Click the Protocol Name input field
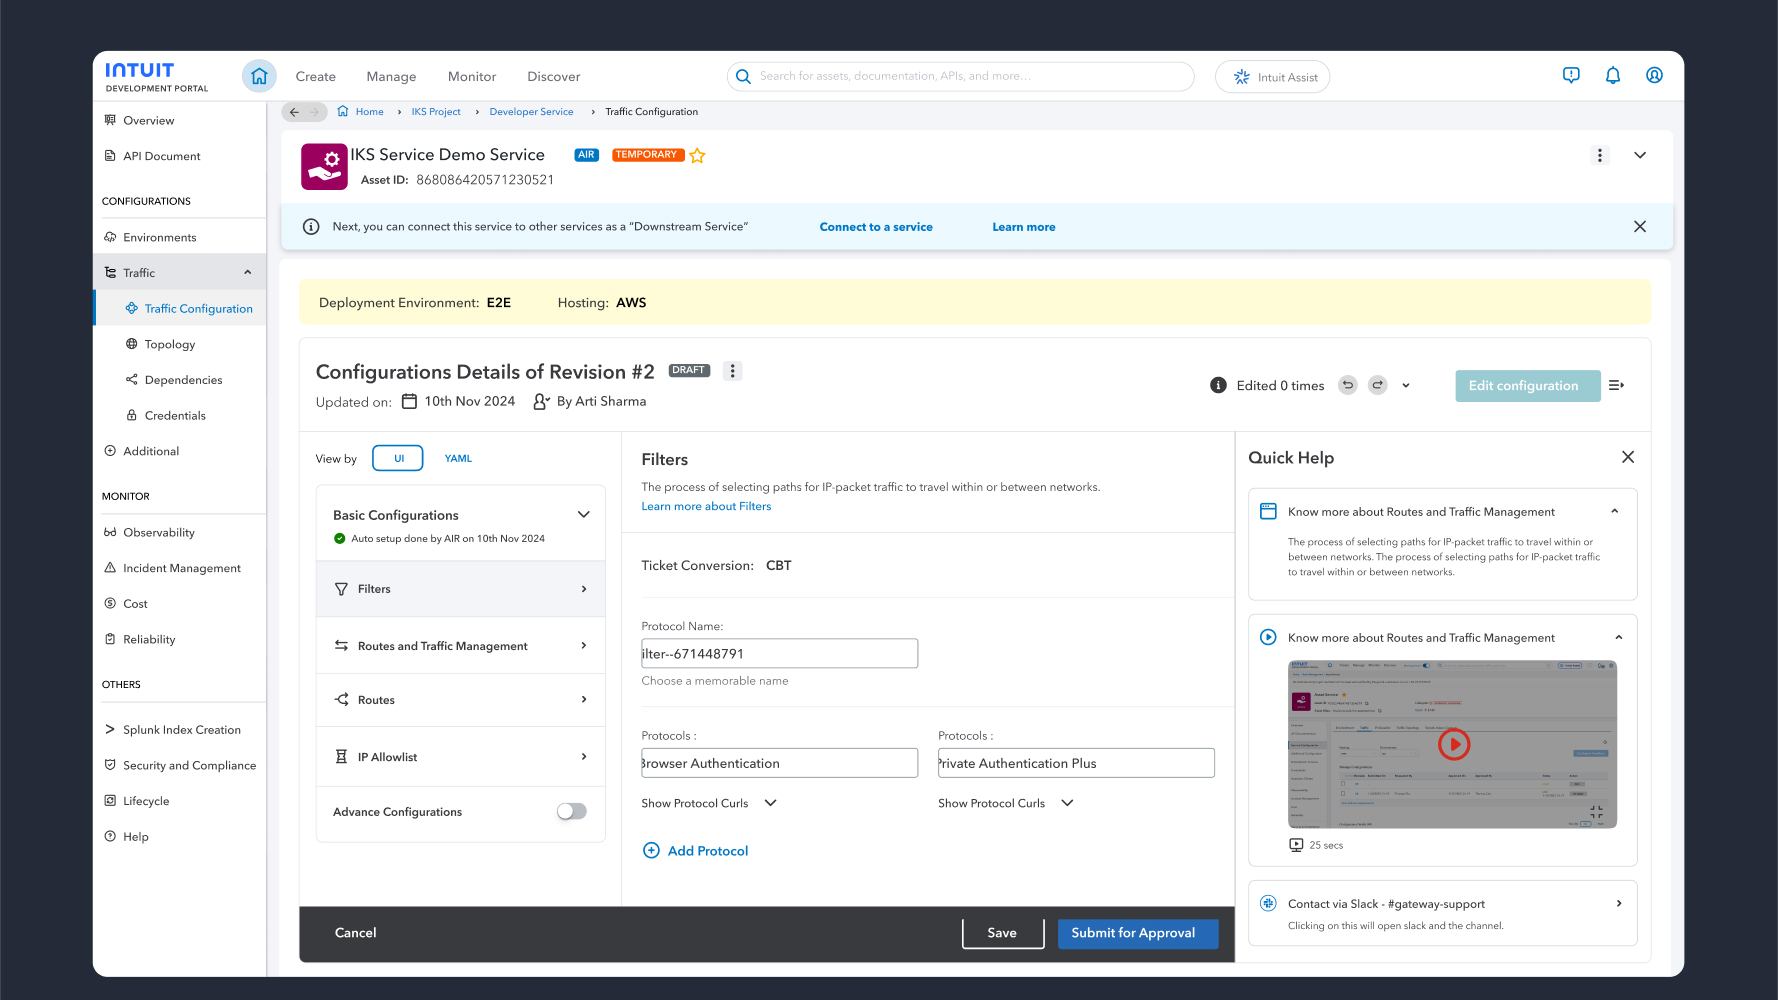Screen dimensions: 1778x1000 (779, 654)
